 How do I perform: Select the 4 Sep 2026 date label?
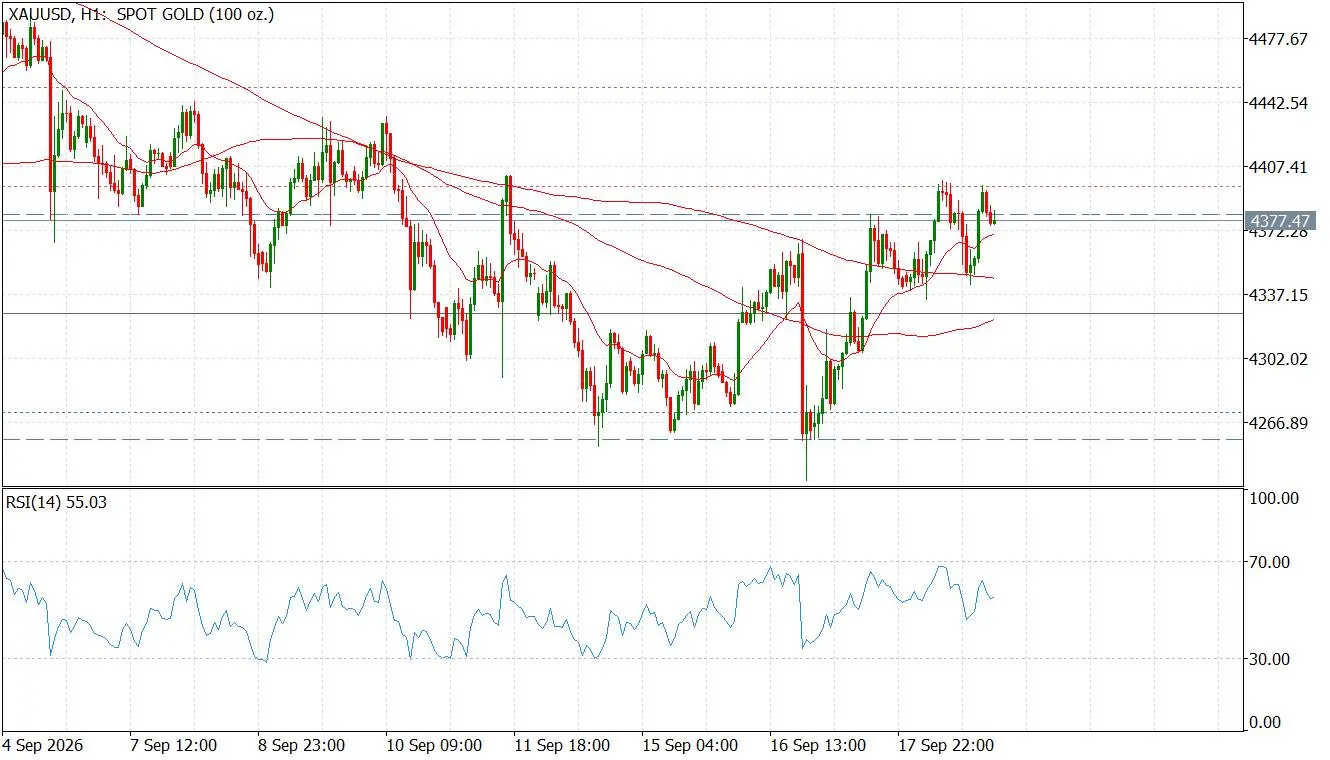(43, 746)
